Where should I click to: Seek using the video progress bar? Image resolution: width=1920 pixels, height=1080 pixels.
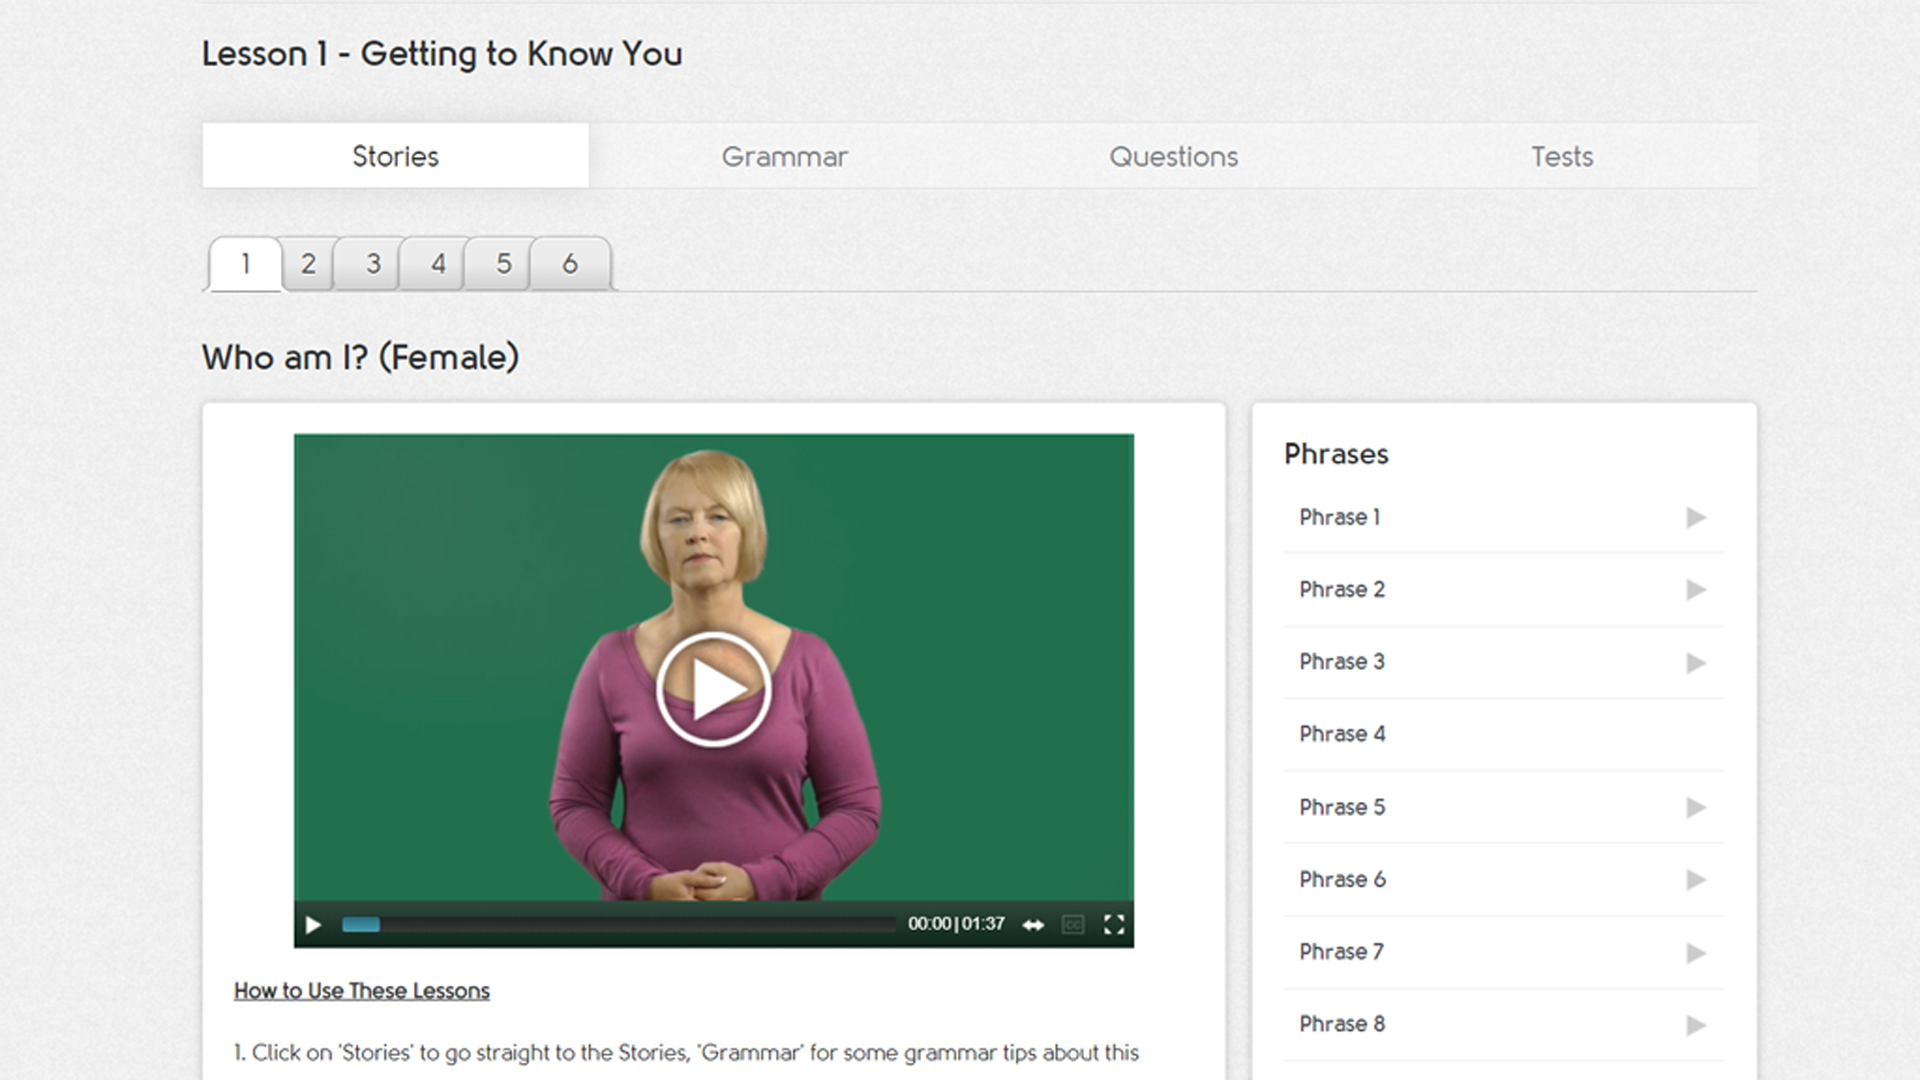(x=619, y=925)
